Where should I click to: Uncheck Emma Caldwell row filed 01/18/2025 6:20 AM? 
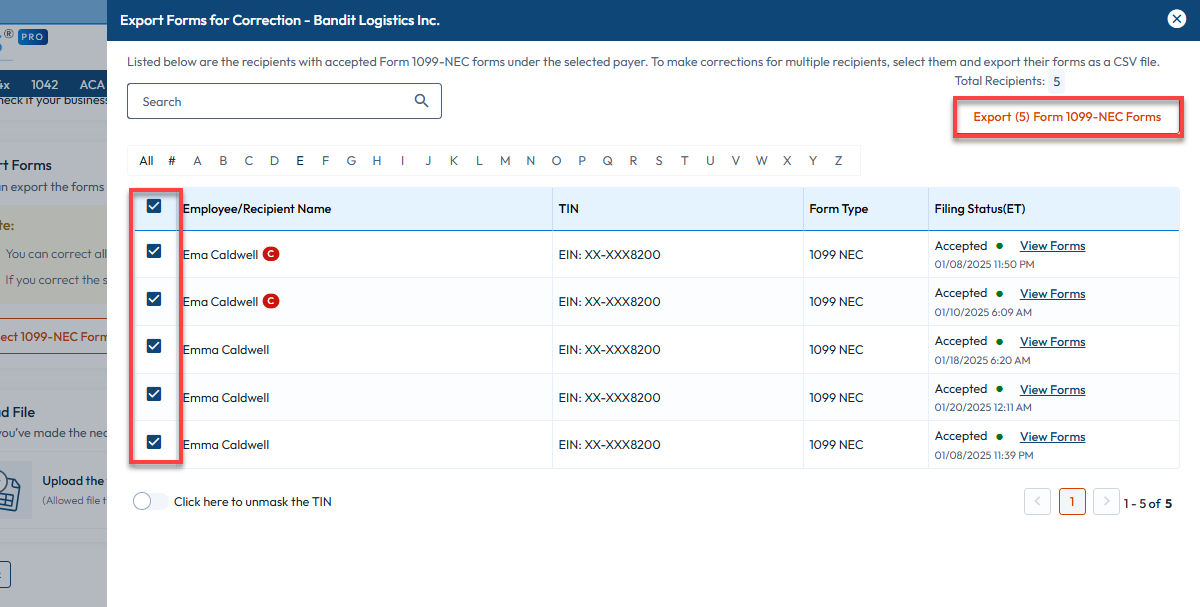pos(154,346)
